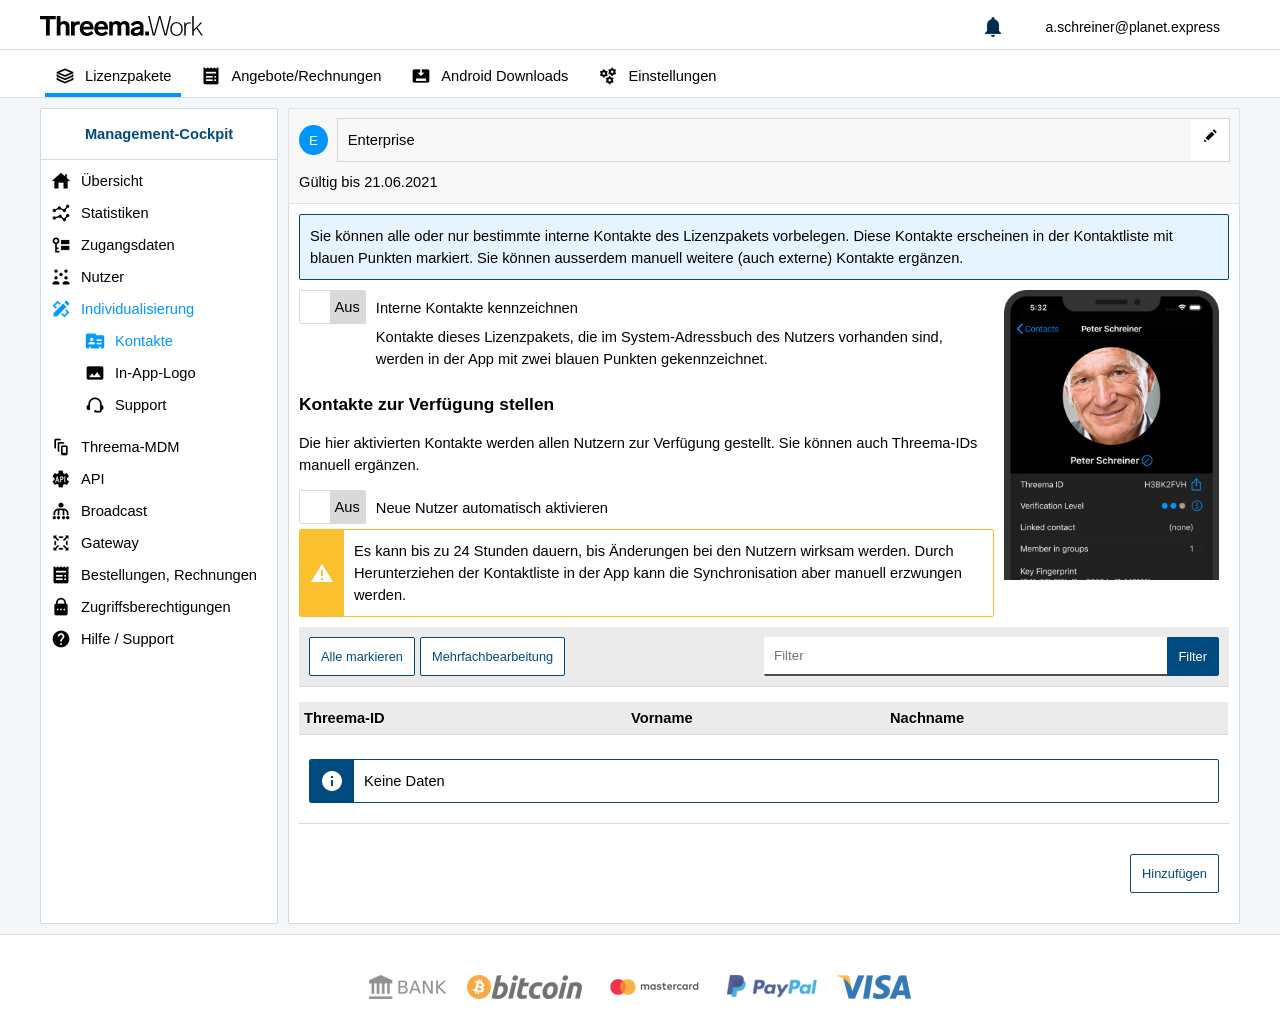Viewport: 1280px width, 1024px height.
Task: Click the Bestellungen, Rechnungen list icon
Action: pos(61,575)
